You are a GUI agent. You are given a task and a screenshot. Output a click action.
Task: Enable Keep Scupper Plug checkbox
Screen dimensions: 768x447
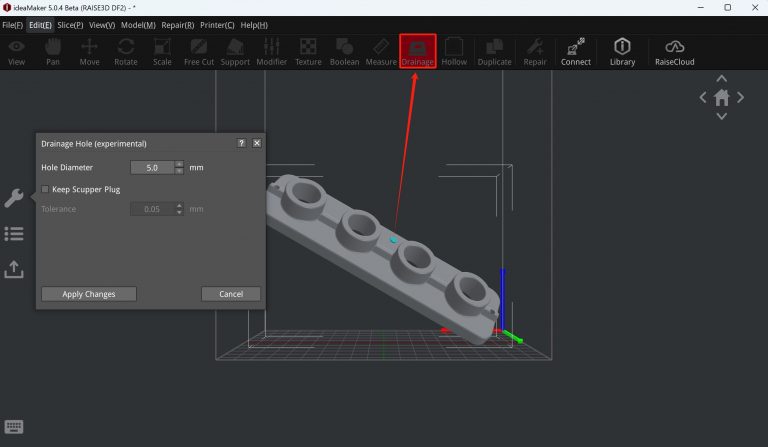click(x=45, y=189)
